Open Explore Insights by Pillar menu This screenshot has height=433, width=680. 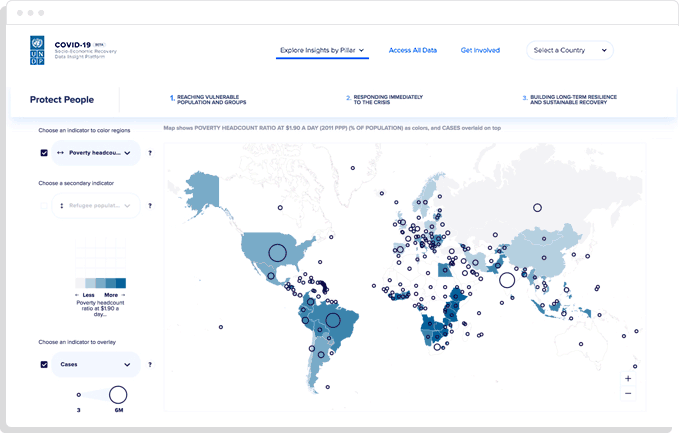tap(322, 50)
